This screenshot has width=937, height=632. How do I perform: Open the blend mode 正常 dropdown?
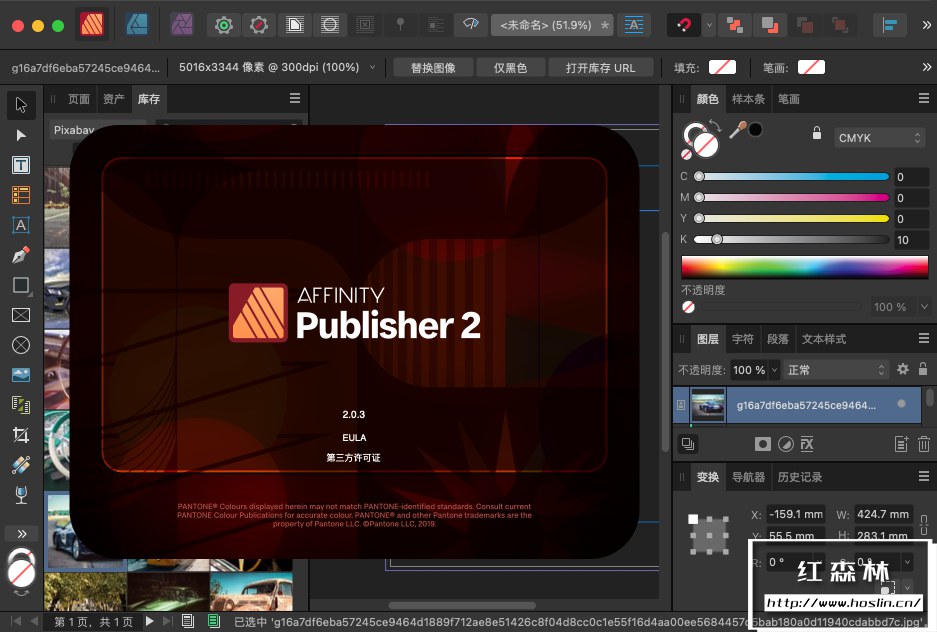[x=836, y=370]
